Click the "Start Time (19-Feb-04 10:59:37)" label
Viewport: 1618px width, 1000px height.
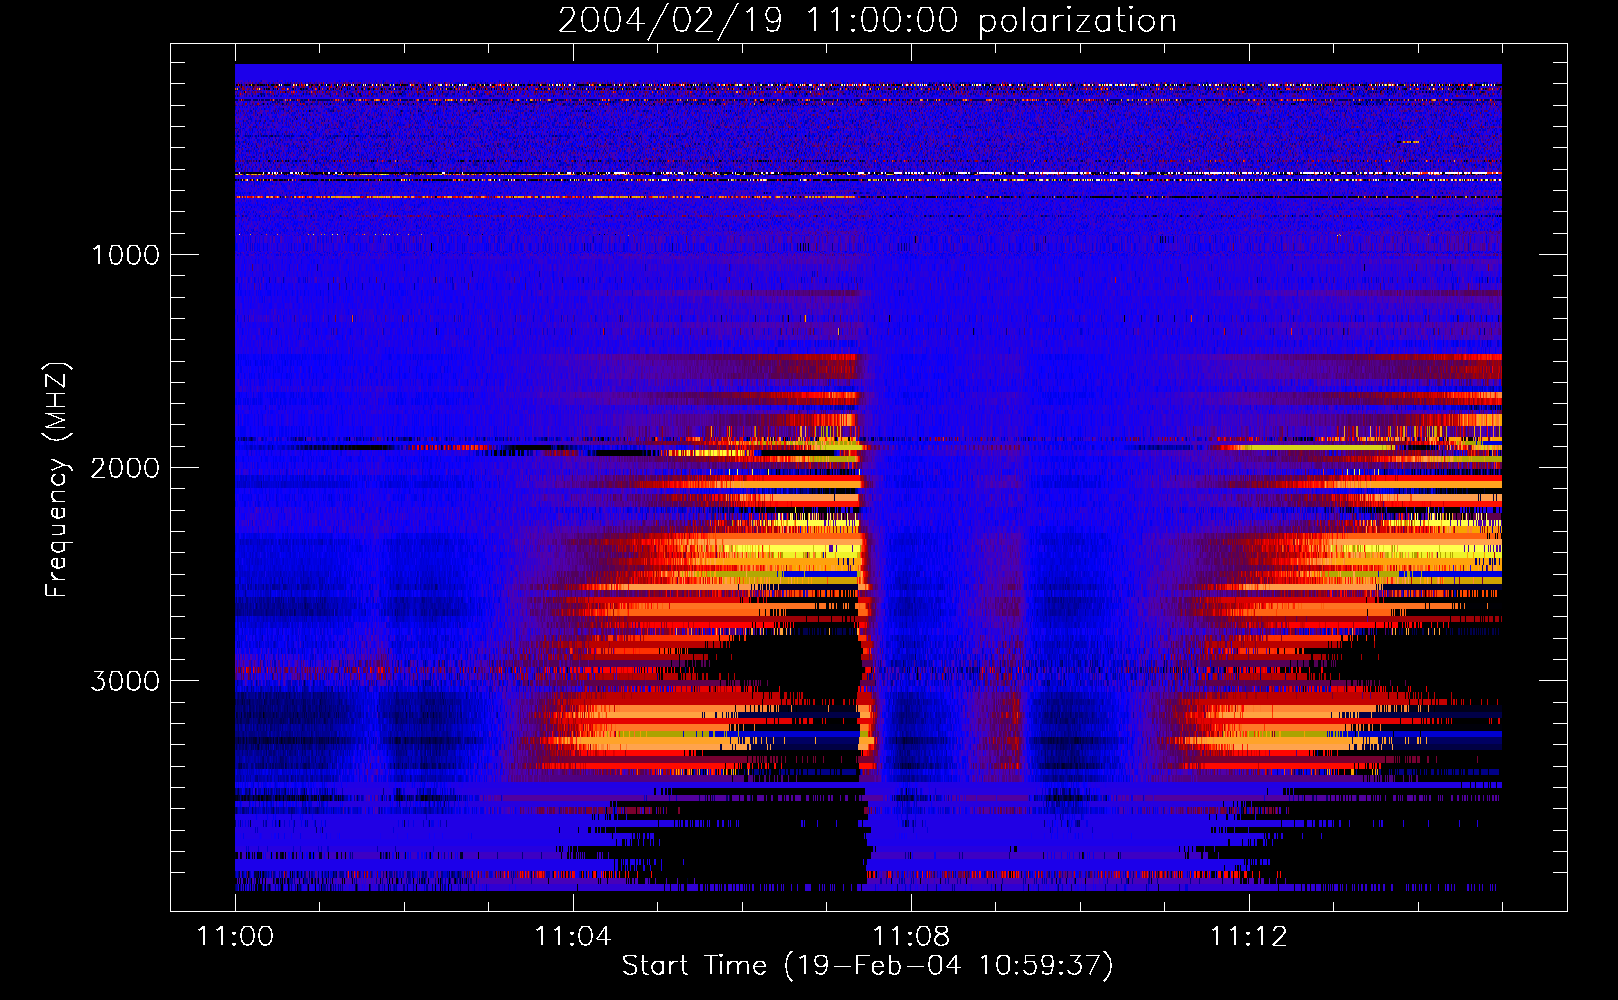[868, 966]
